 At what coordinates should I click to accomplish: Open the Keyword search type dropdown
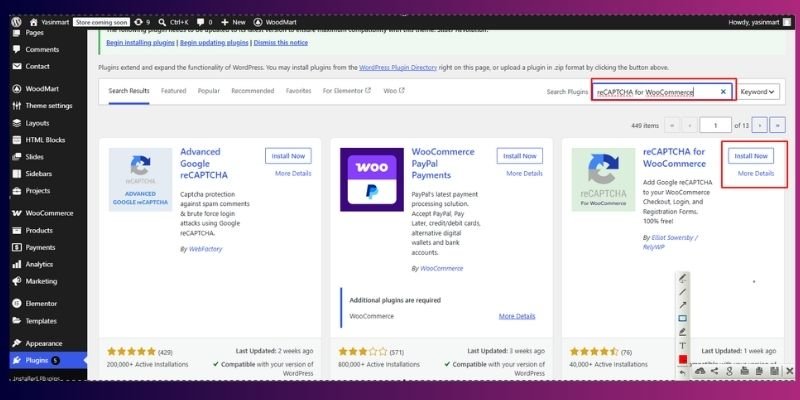tap(759, 92)
